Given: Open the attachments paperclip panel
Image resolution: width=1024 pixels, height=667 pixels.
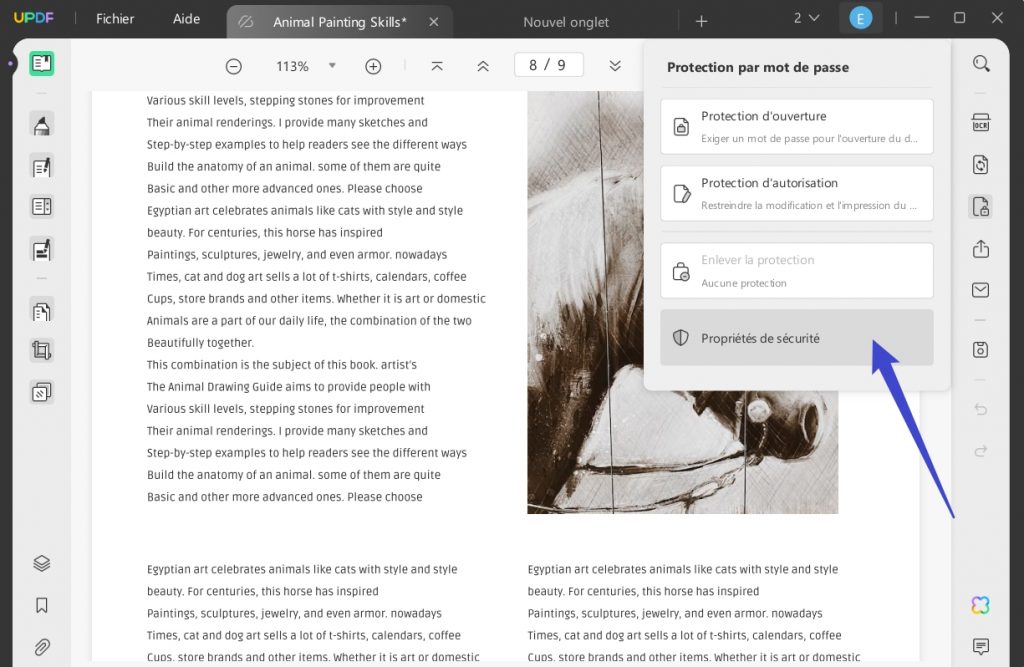Looking at the screenshot, I should click(x=41, y=647).
